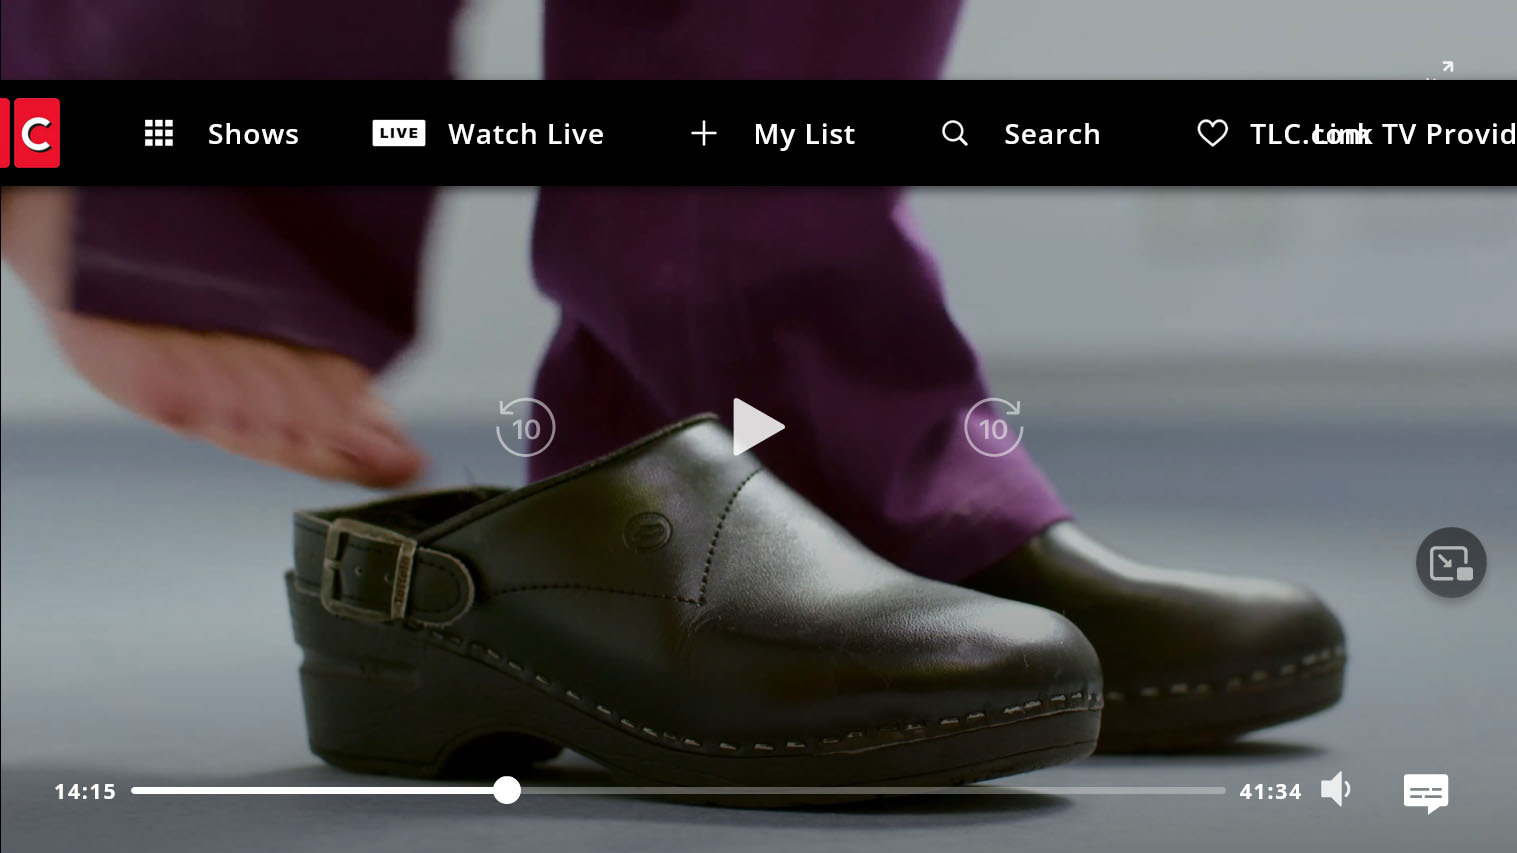Click the LIVE badge icon

pyautogui.click(x=398, y=133)
